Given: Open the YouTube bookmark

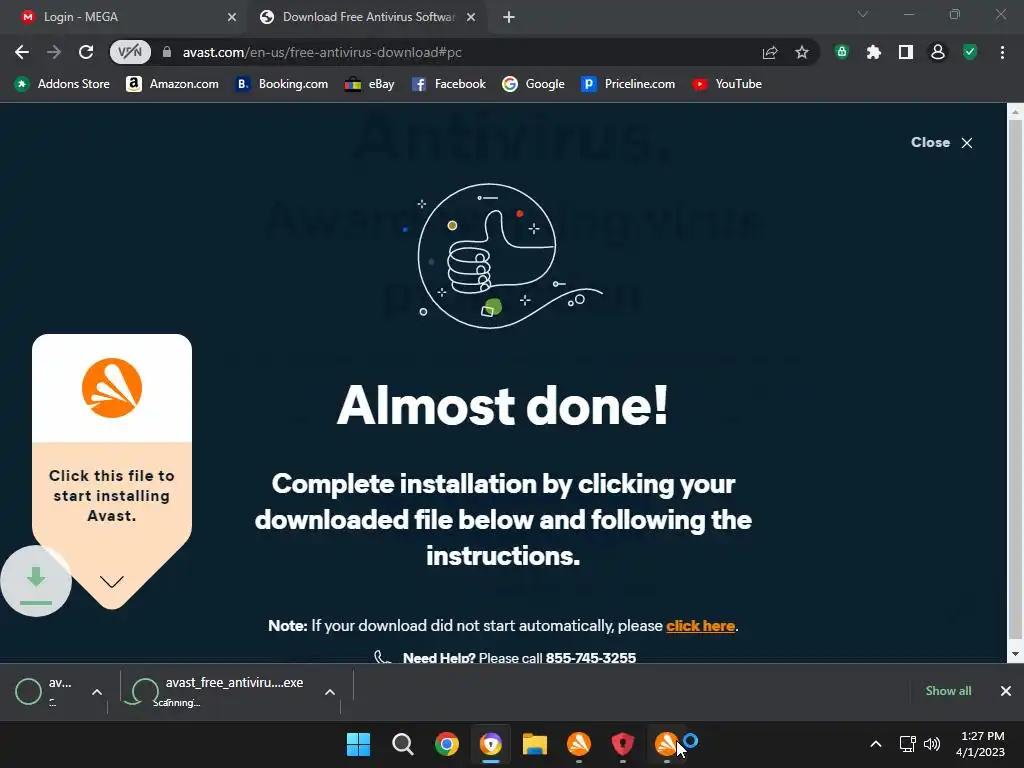Looking at the screenshot, I should 727,84.
